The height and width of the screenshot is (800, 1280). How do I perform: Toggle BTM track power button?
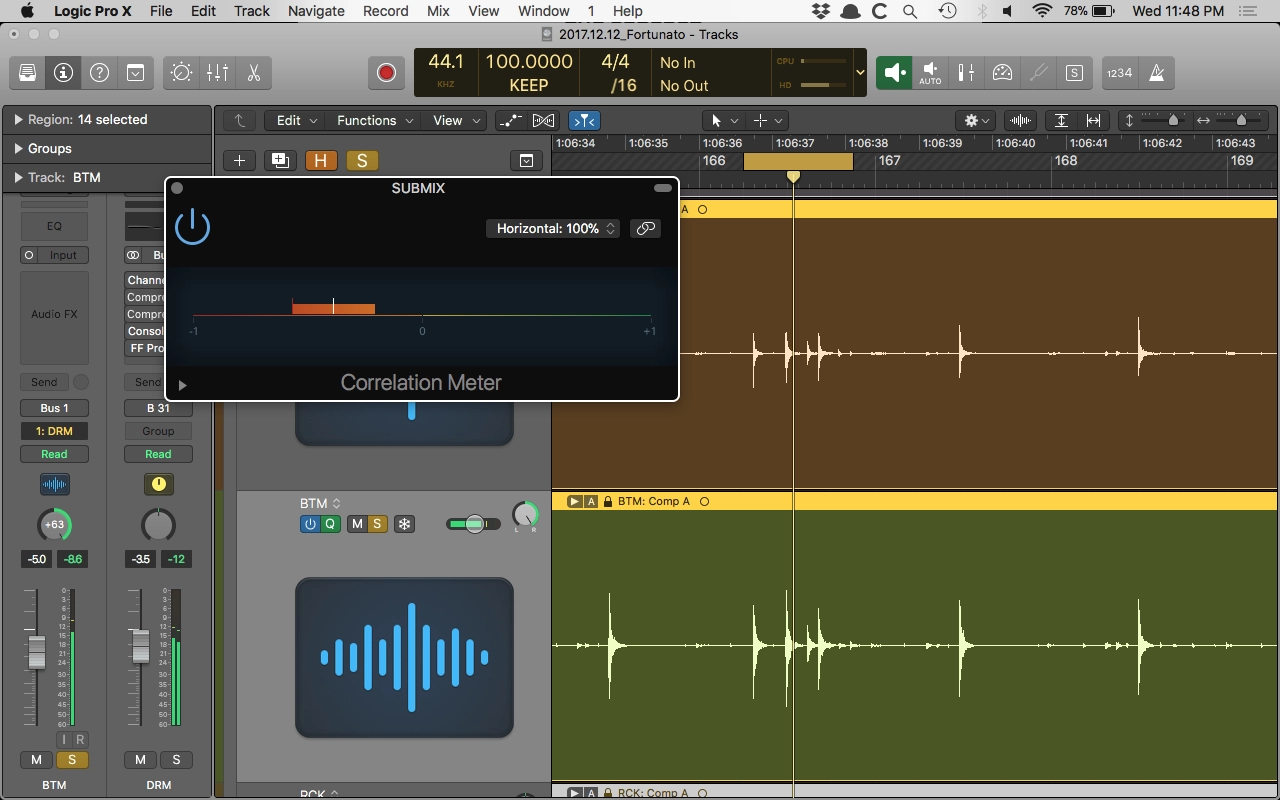[310, 524]
